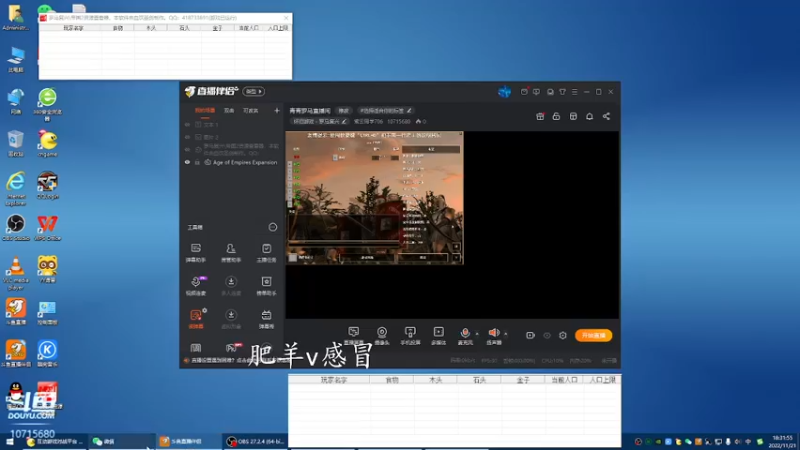Open the notification bell icon
Image resolution: width=800 pixels, height=450 pixels.
click(x=589, y=116)
